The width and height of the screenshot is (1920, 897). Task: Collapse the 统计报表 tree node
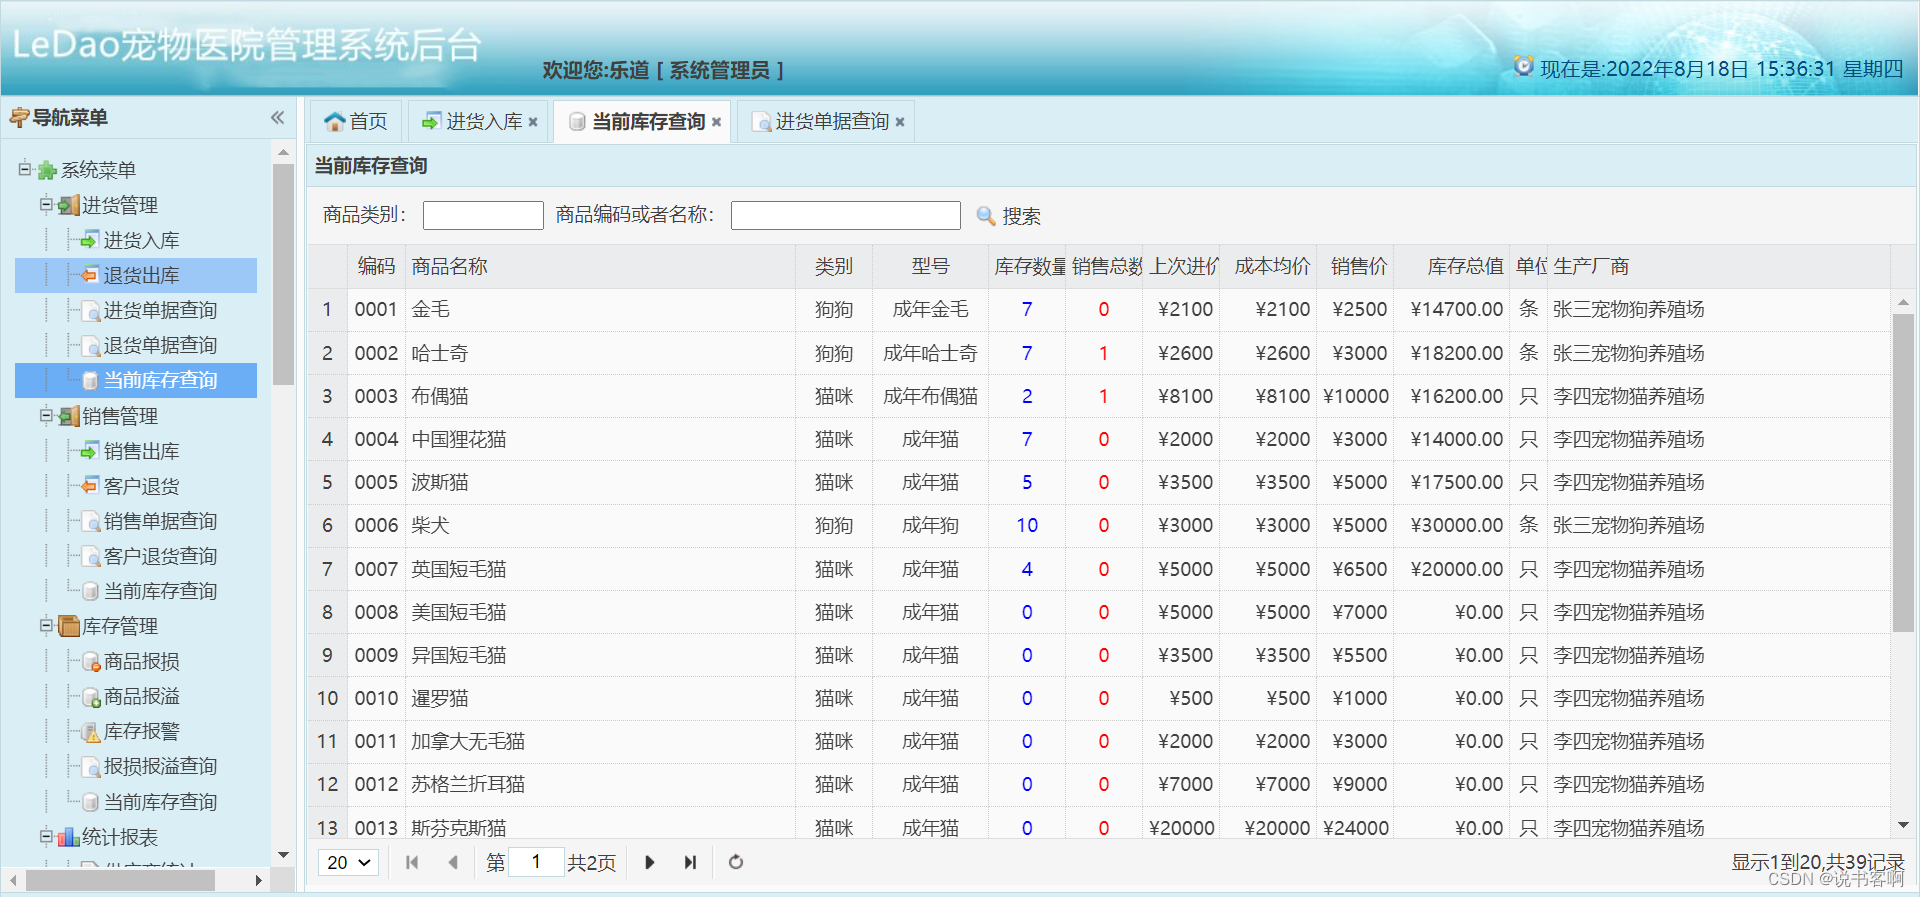click(x=46, y=836)
